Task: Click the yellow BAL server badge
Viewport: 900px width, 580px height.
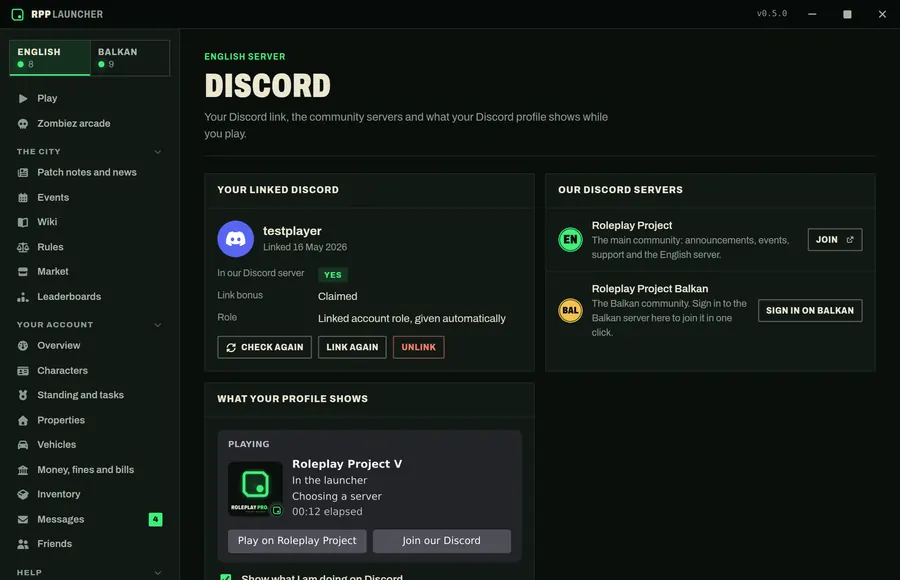Action: coord(570,311)
